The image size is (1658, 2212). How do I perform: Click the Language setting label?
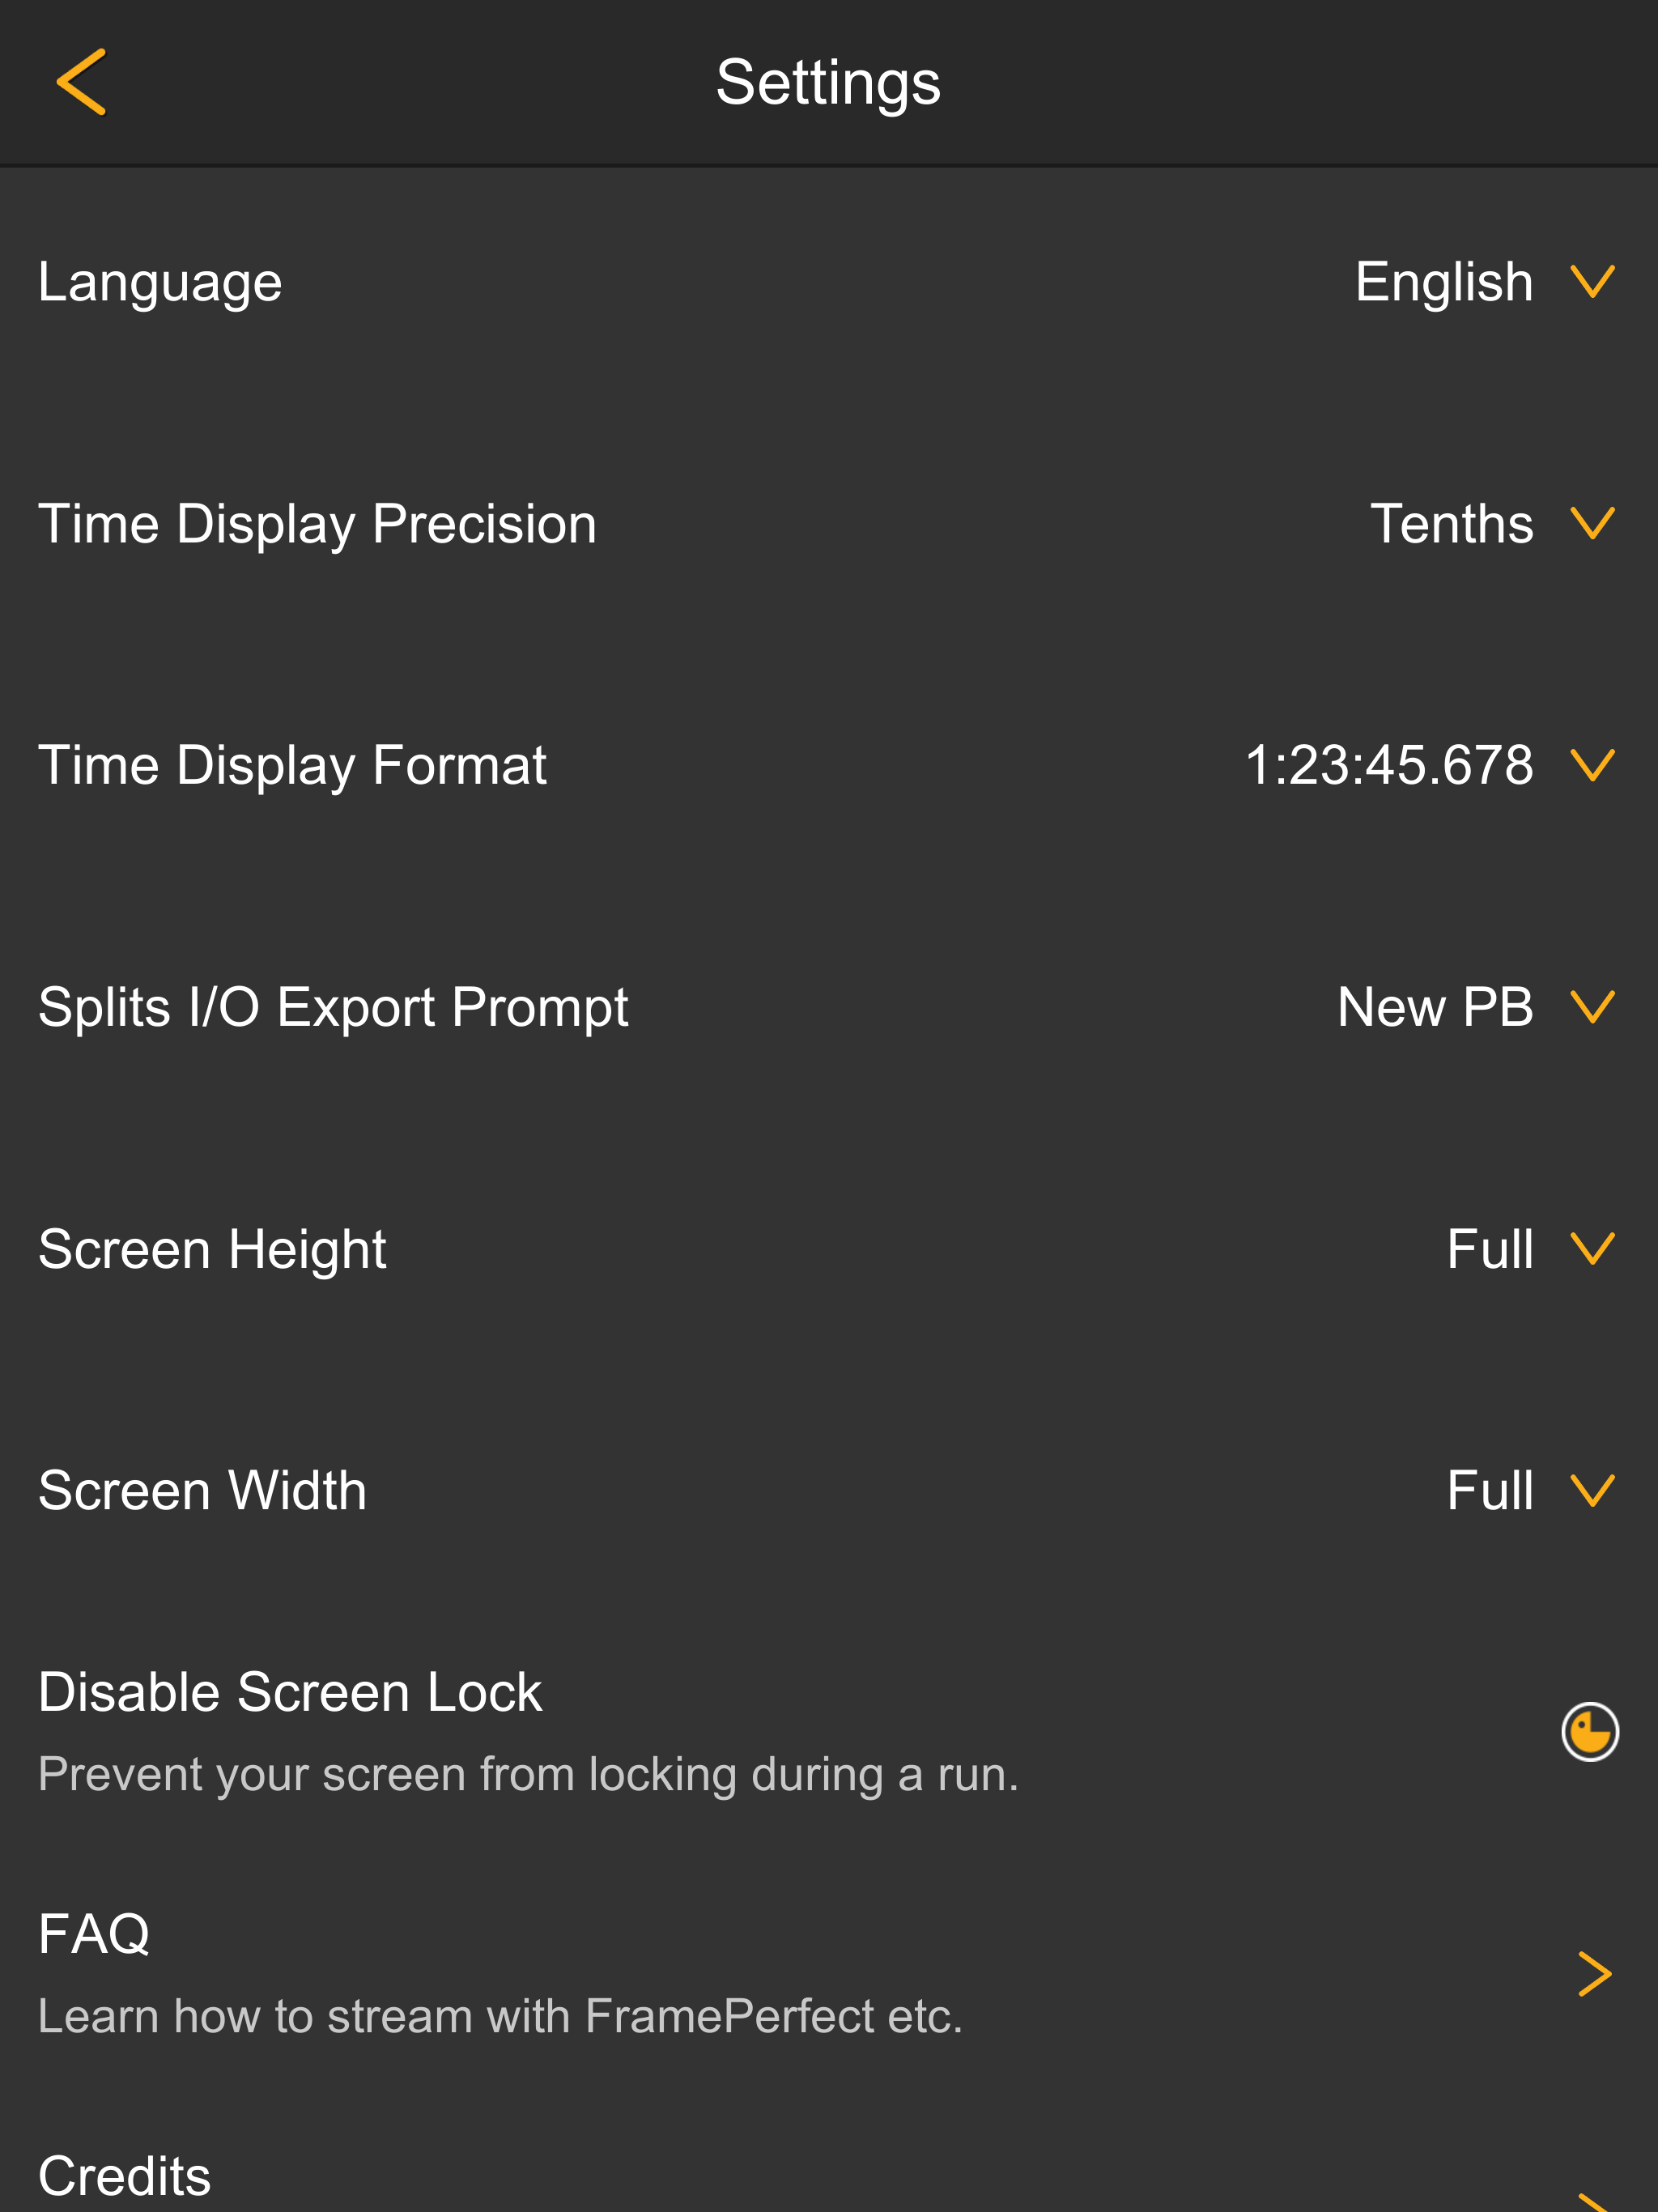pyautogui.click(x=160, y=282)
